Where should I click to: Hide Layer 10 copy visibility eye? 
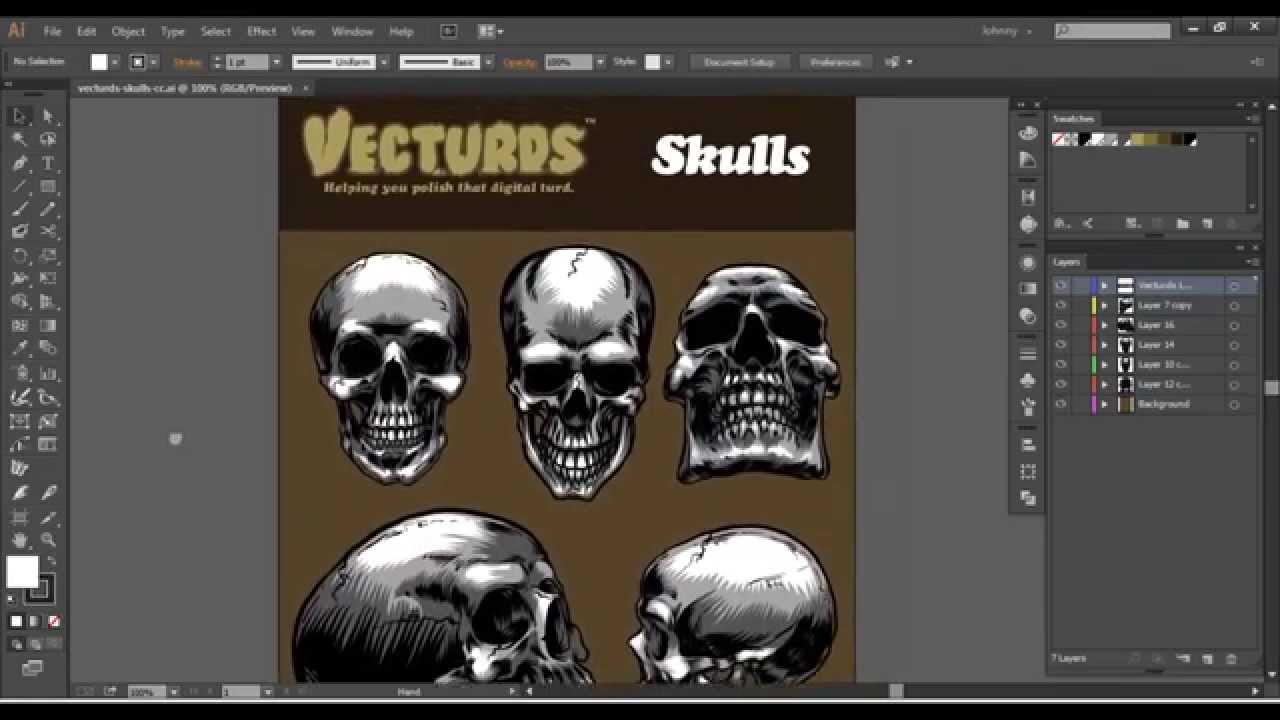coord(1061,365)
